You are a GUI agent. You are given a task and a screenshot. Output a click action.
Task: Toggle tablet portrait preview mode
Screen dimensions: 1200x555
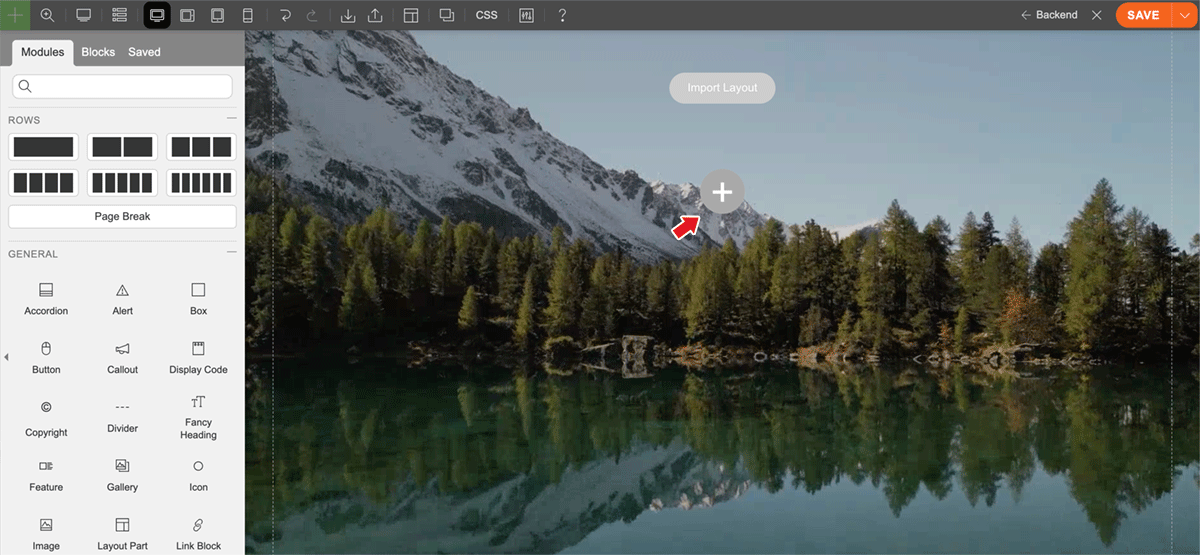coord(217,15)
